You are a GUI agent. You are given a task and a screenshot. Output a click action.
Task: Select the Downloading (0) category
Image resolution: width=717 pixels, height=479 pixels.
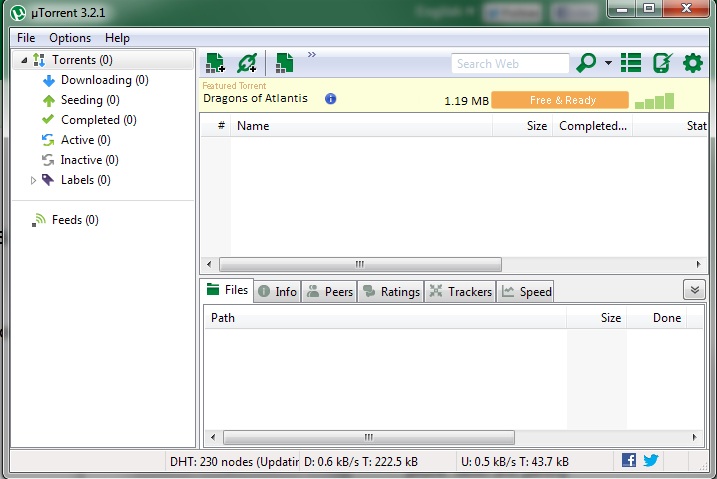coord(105,80)
